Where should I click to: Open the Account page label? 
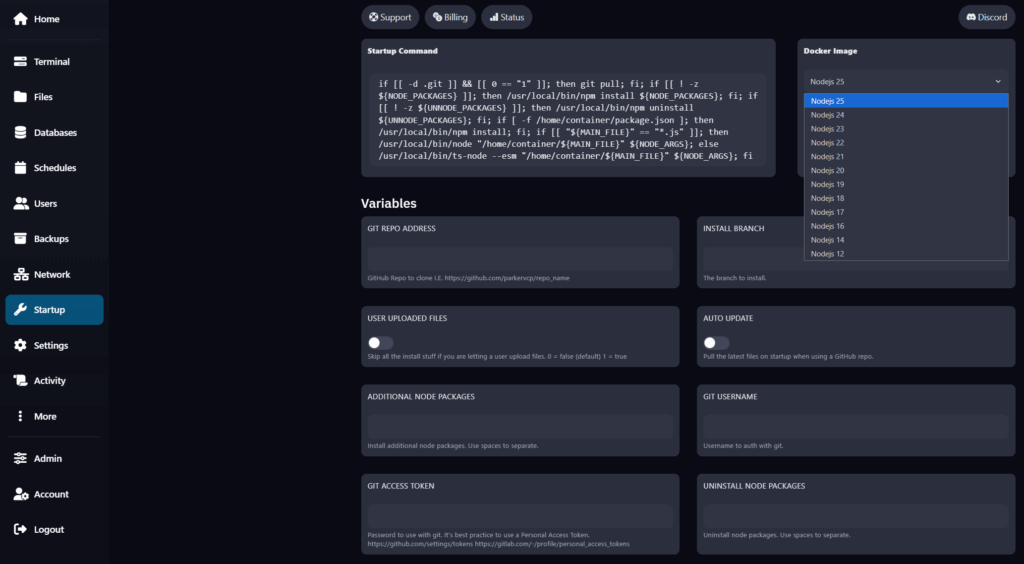click(x=51, y=494)
